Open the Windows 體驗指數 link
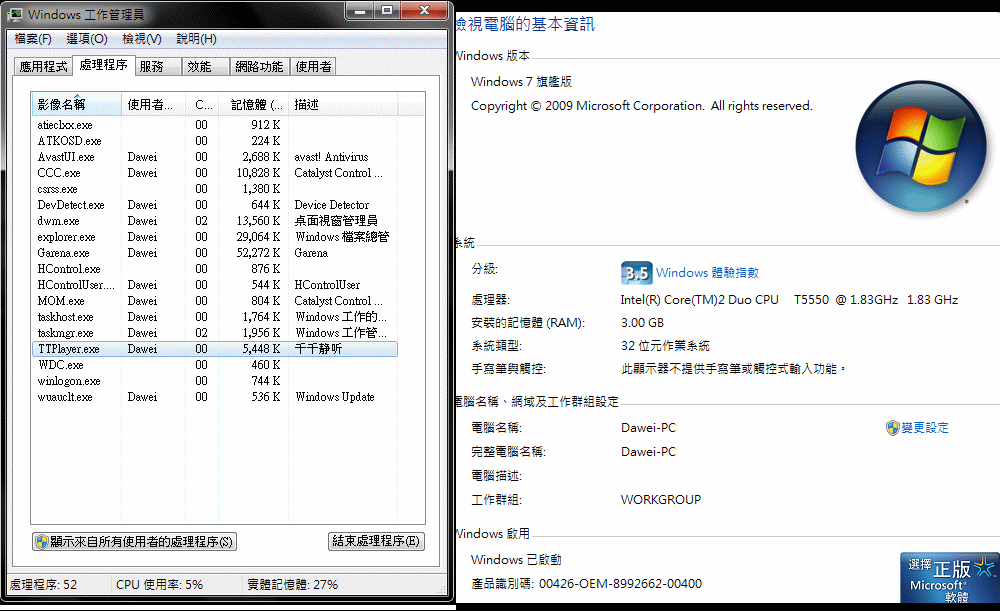1000x611 pixels. pyautogui.click(x=707, y=273)
